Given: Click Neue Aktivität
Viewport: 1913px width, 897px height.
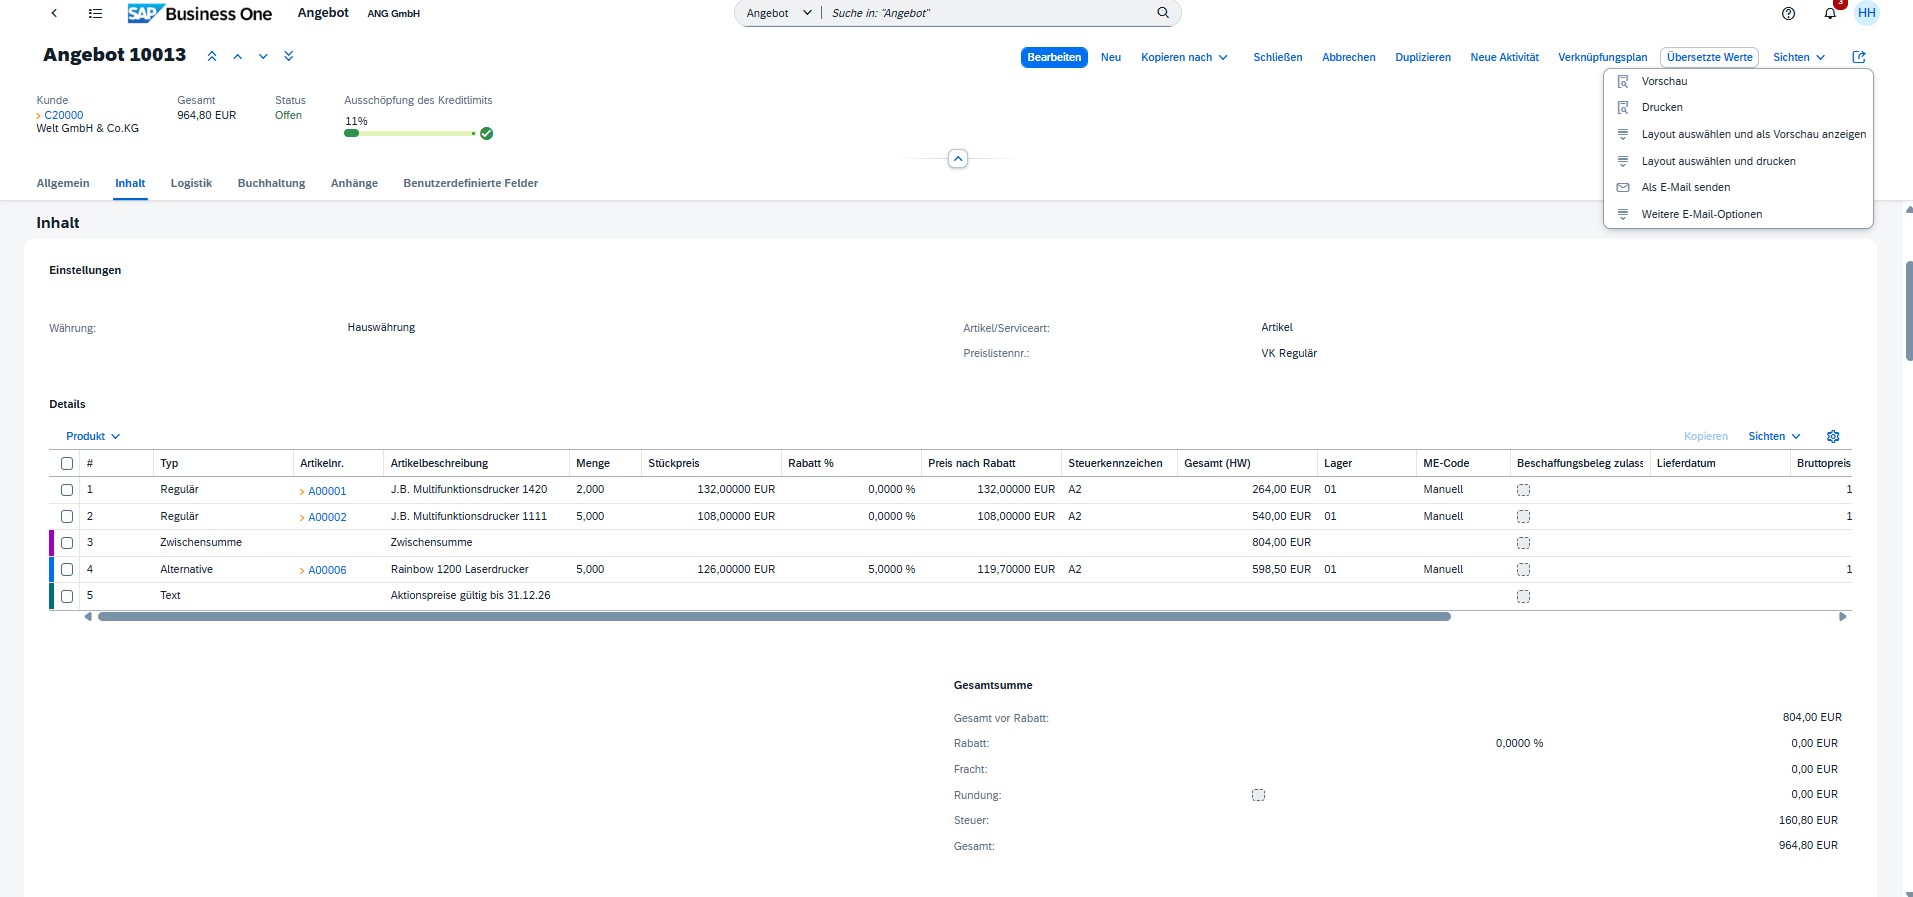Looking at the screenshot, I should (1504, 57).
